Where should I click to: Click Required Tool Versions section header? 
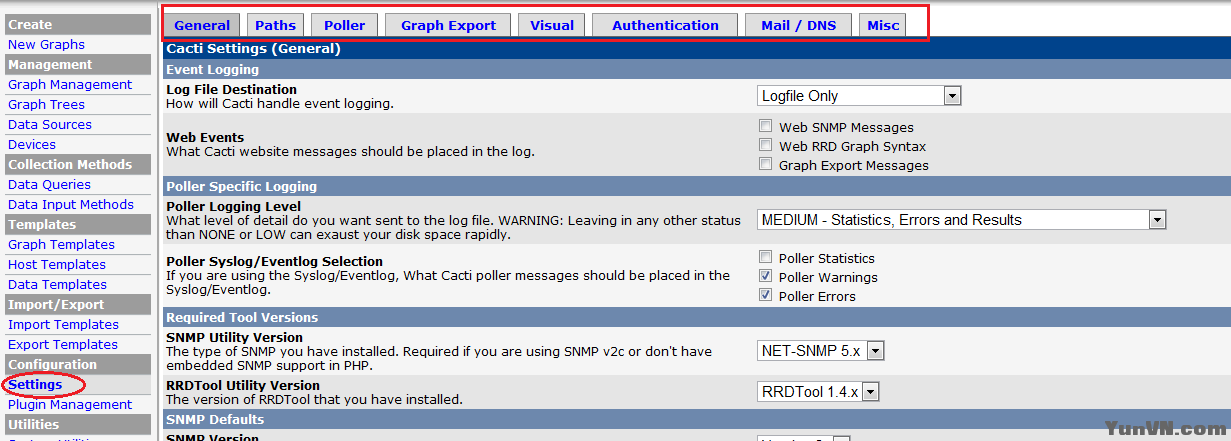(x=697, y=317)
